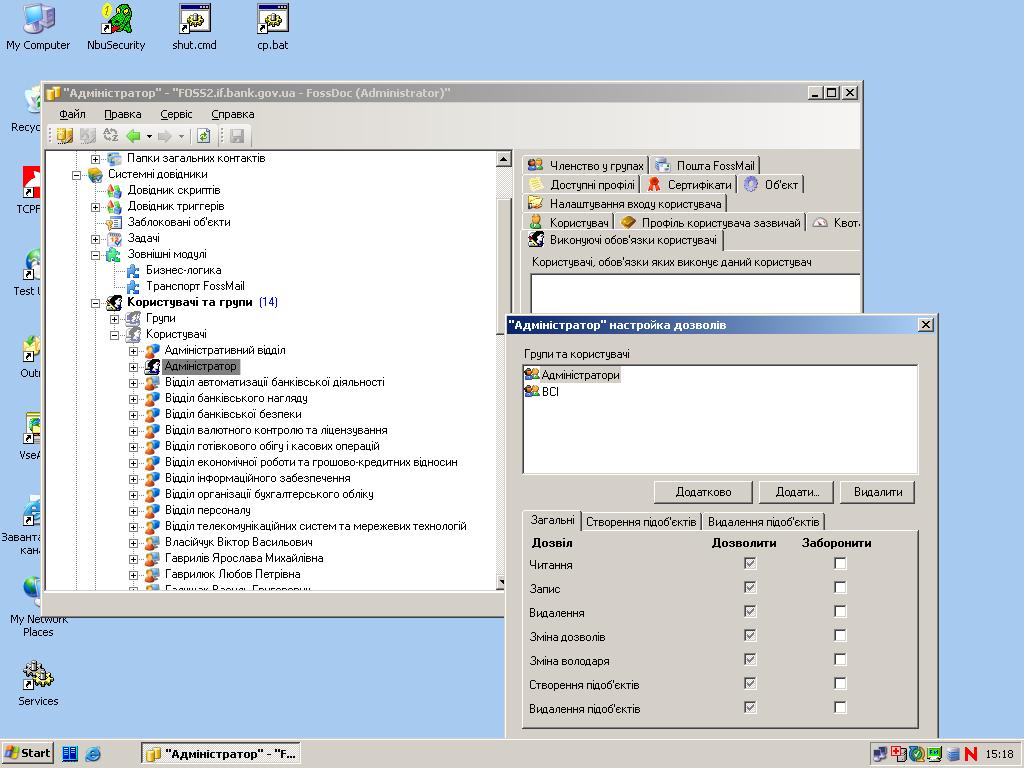Click the cp.bat desktop icon
Image resolution: width=1024 pixels, height=768 pixels.
[272, 28]
